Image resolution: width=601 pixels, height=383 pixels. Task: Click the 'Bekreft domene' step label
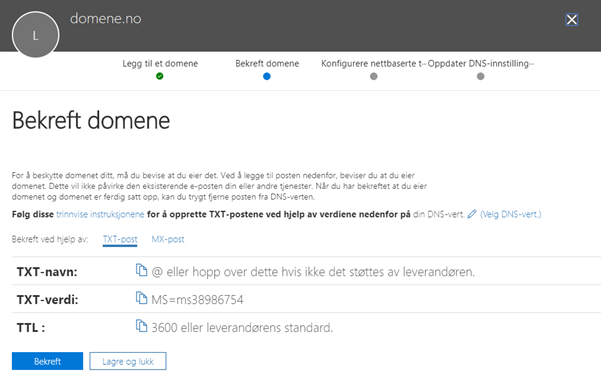click(x=267, y=64)
